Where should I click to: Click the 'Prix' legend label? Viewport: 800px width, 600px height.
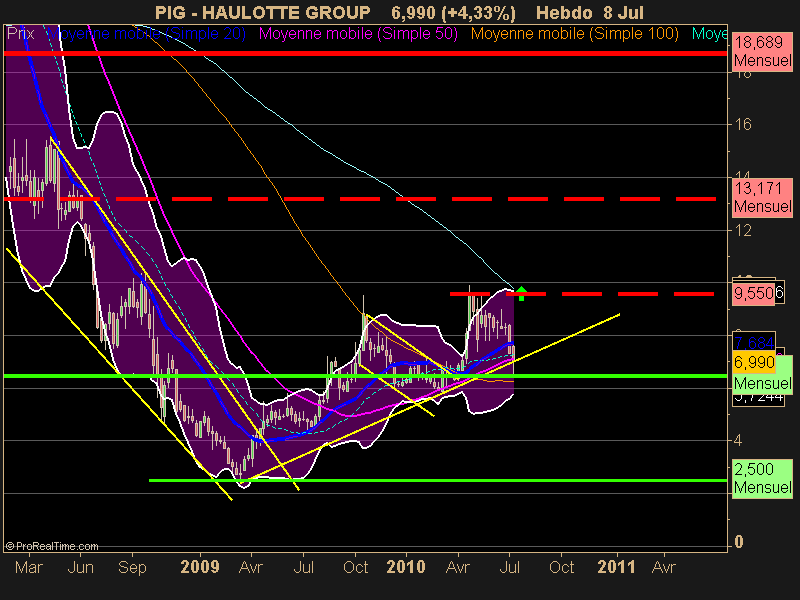[20, 34]
